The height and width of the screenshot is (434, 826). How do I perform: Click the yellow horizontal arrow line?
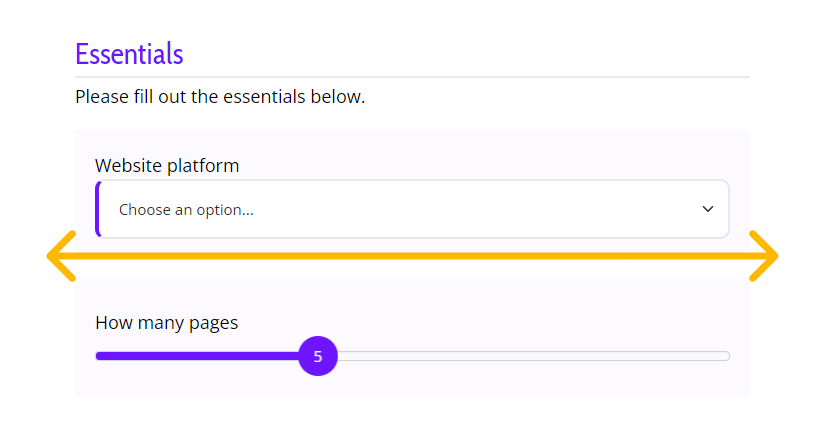click(x=412, y=256)
